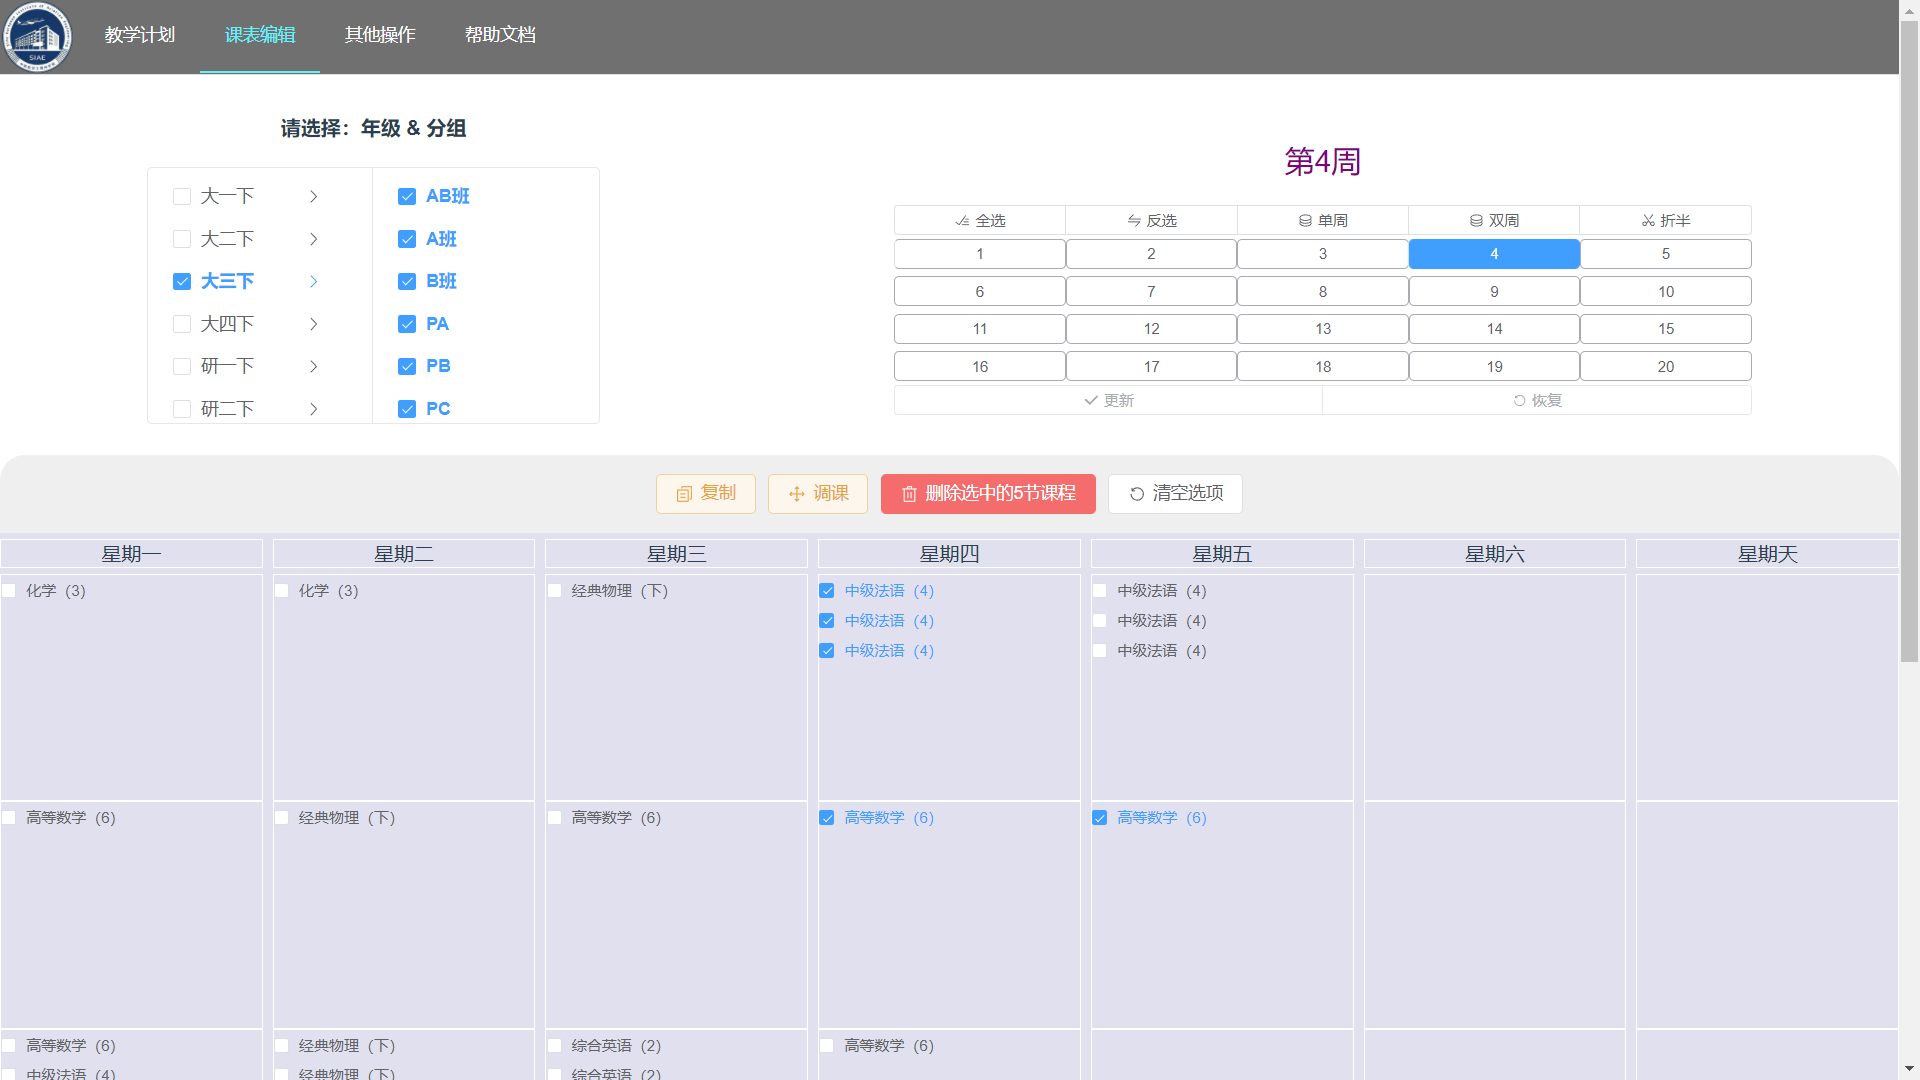The height and width of the screenshot is (1080, 1920).
Task: Uncheck the A班 group checkbox
Action: [407, 239]
